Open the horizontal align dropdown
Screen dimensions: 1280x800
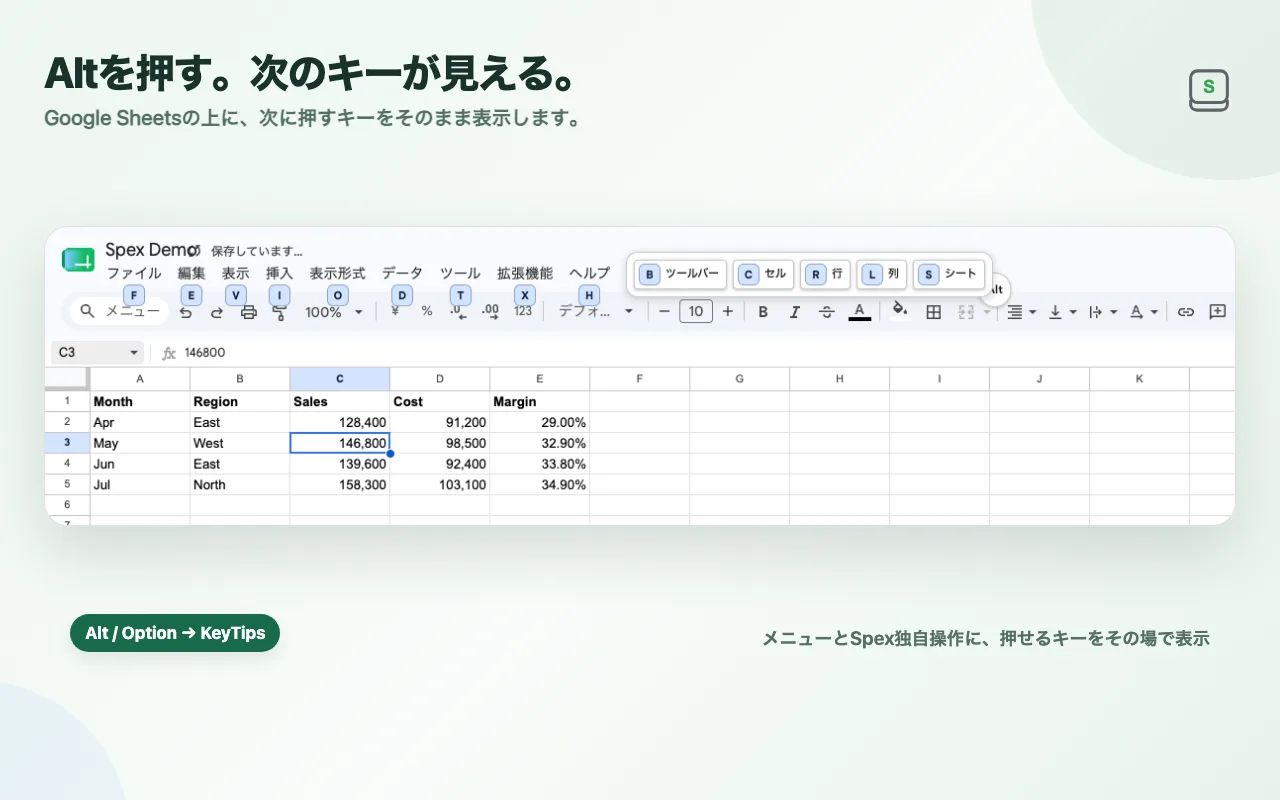coord(1021,312)
